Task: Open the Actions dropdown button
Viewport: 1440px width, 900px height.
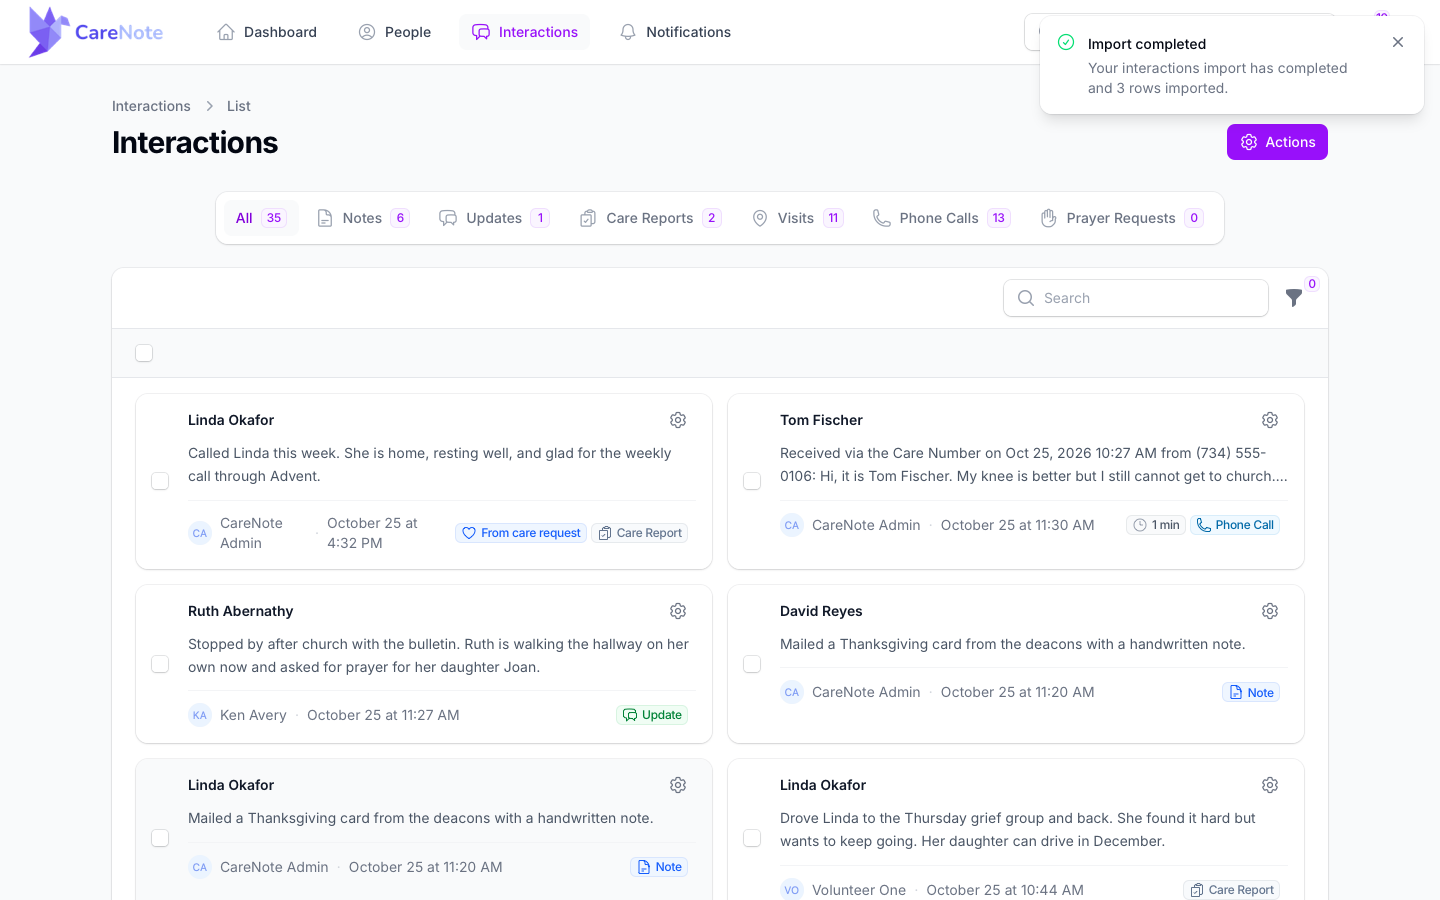Action: [x=1277, y=142]
